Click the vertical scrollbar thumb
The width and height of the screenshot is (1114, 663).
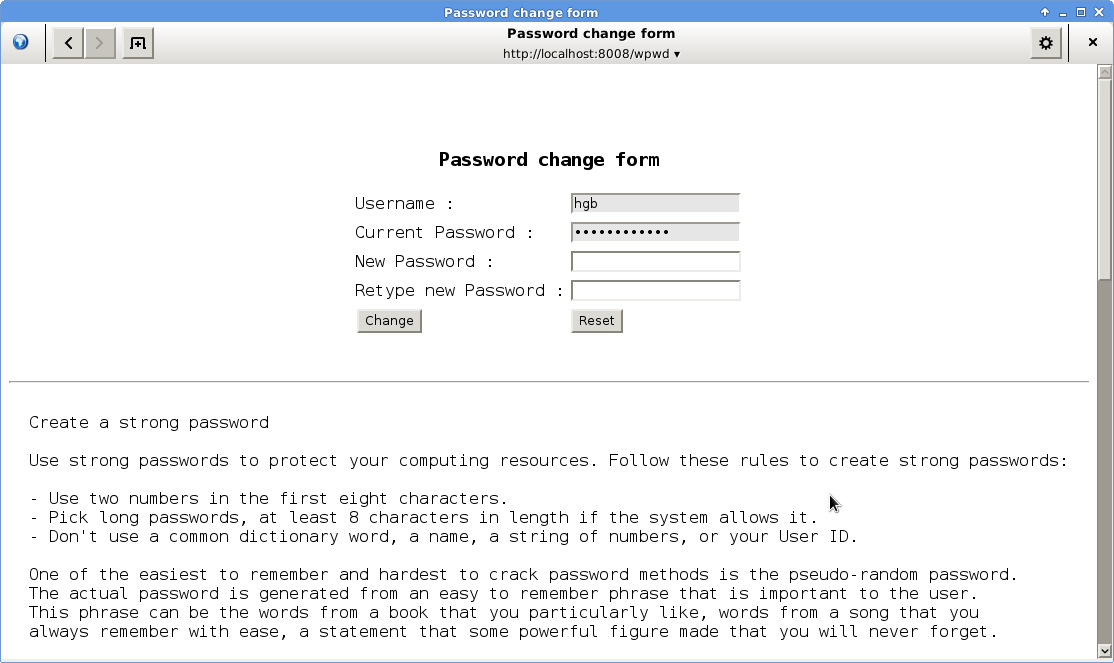coord(1105,180)
